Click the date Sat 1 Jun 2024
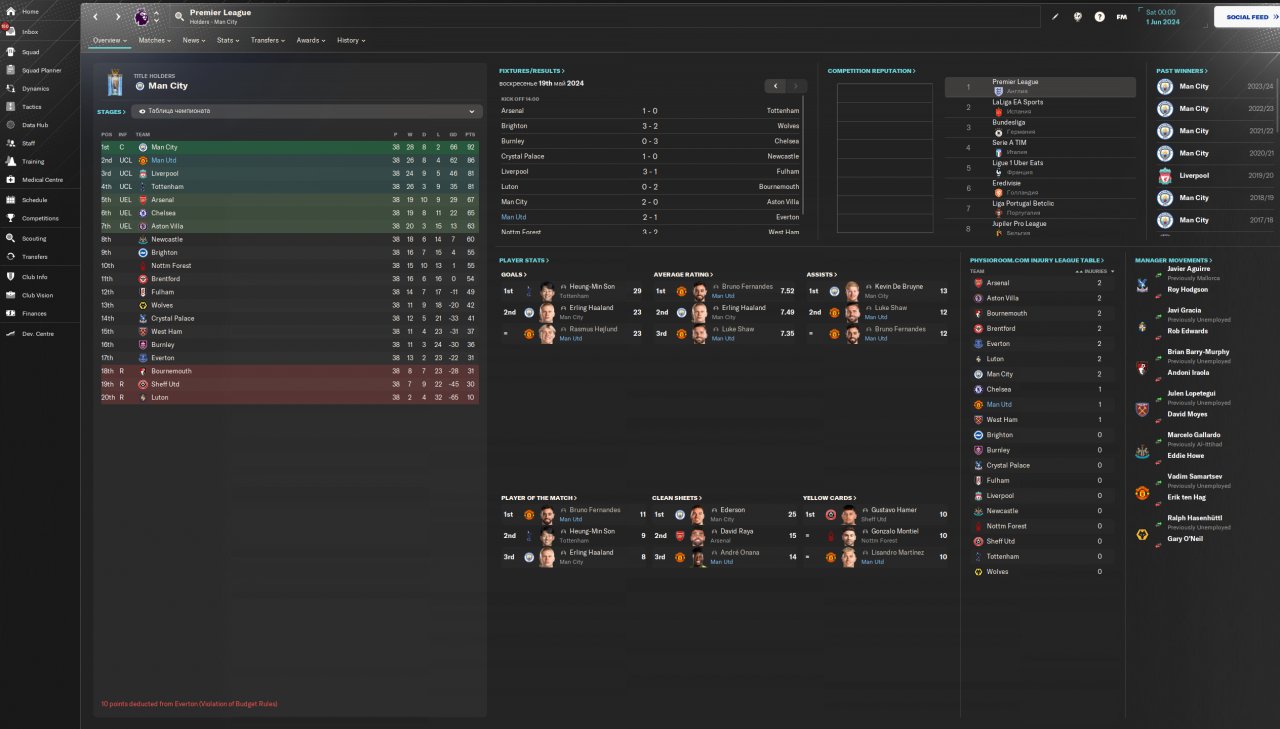Screen dimensions: 1280x729 pos(1161,17)
